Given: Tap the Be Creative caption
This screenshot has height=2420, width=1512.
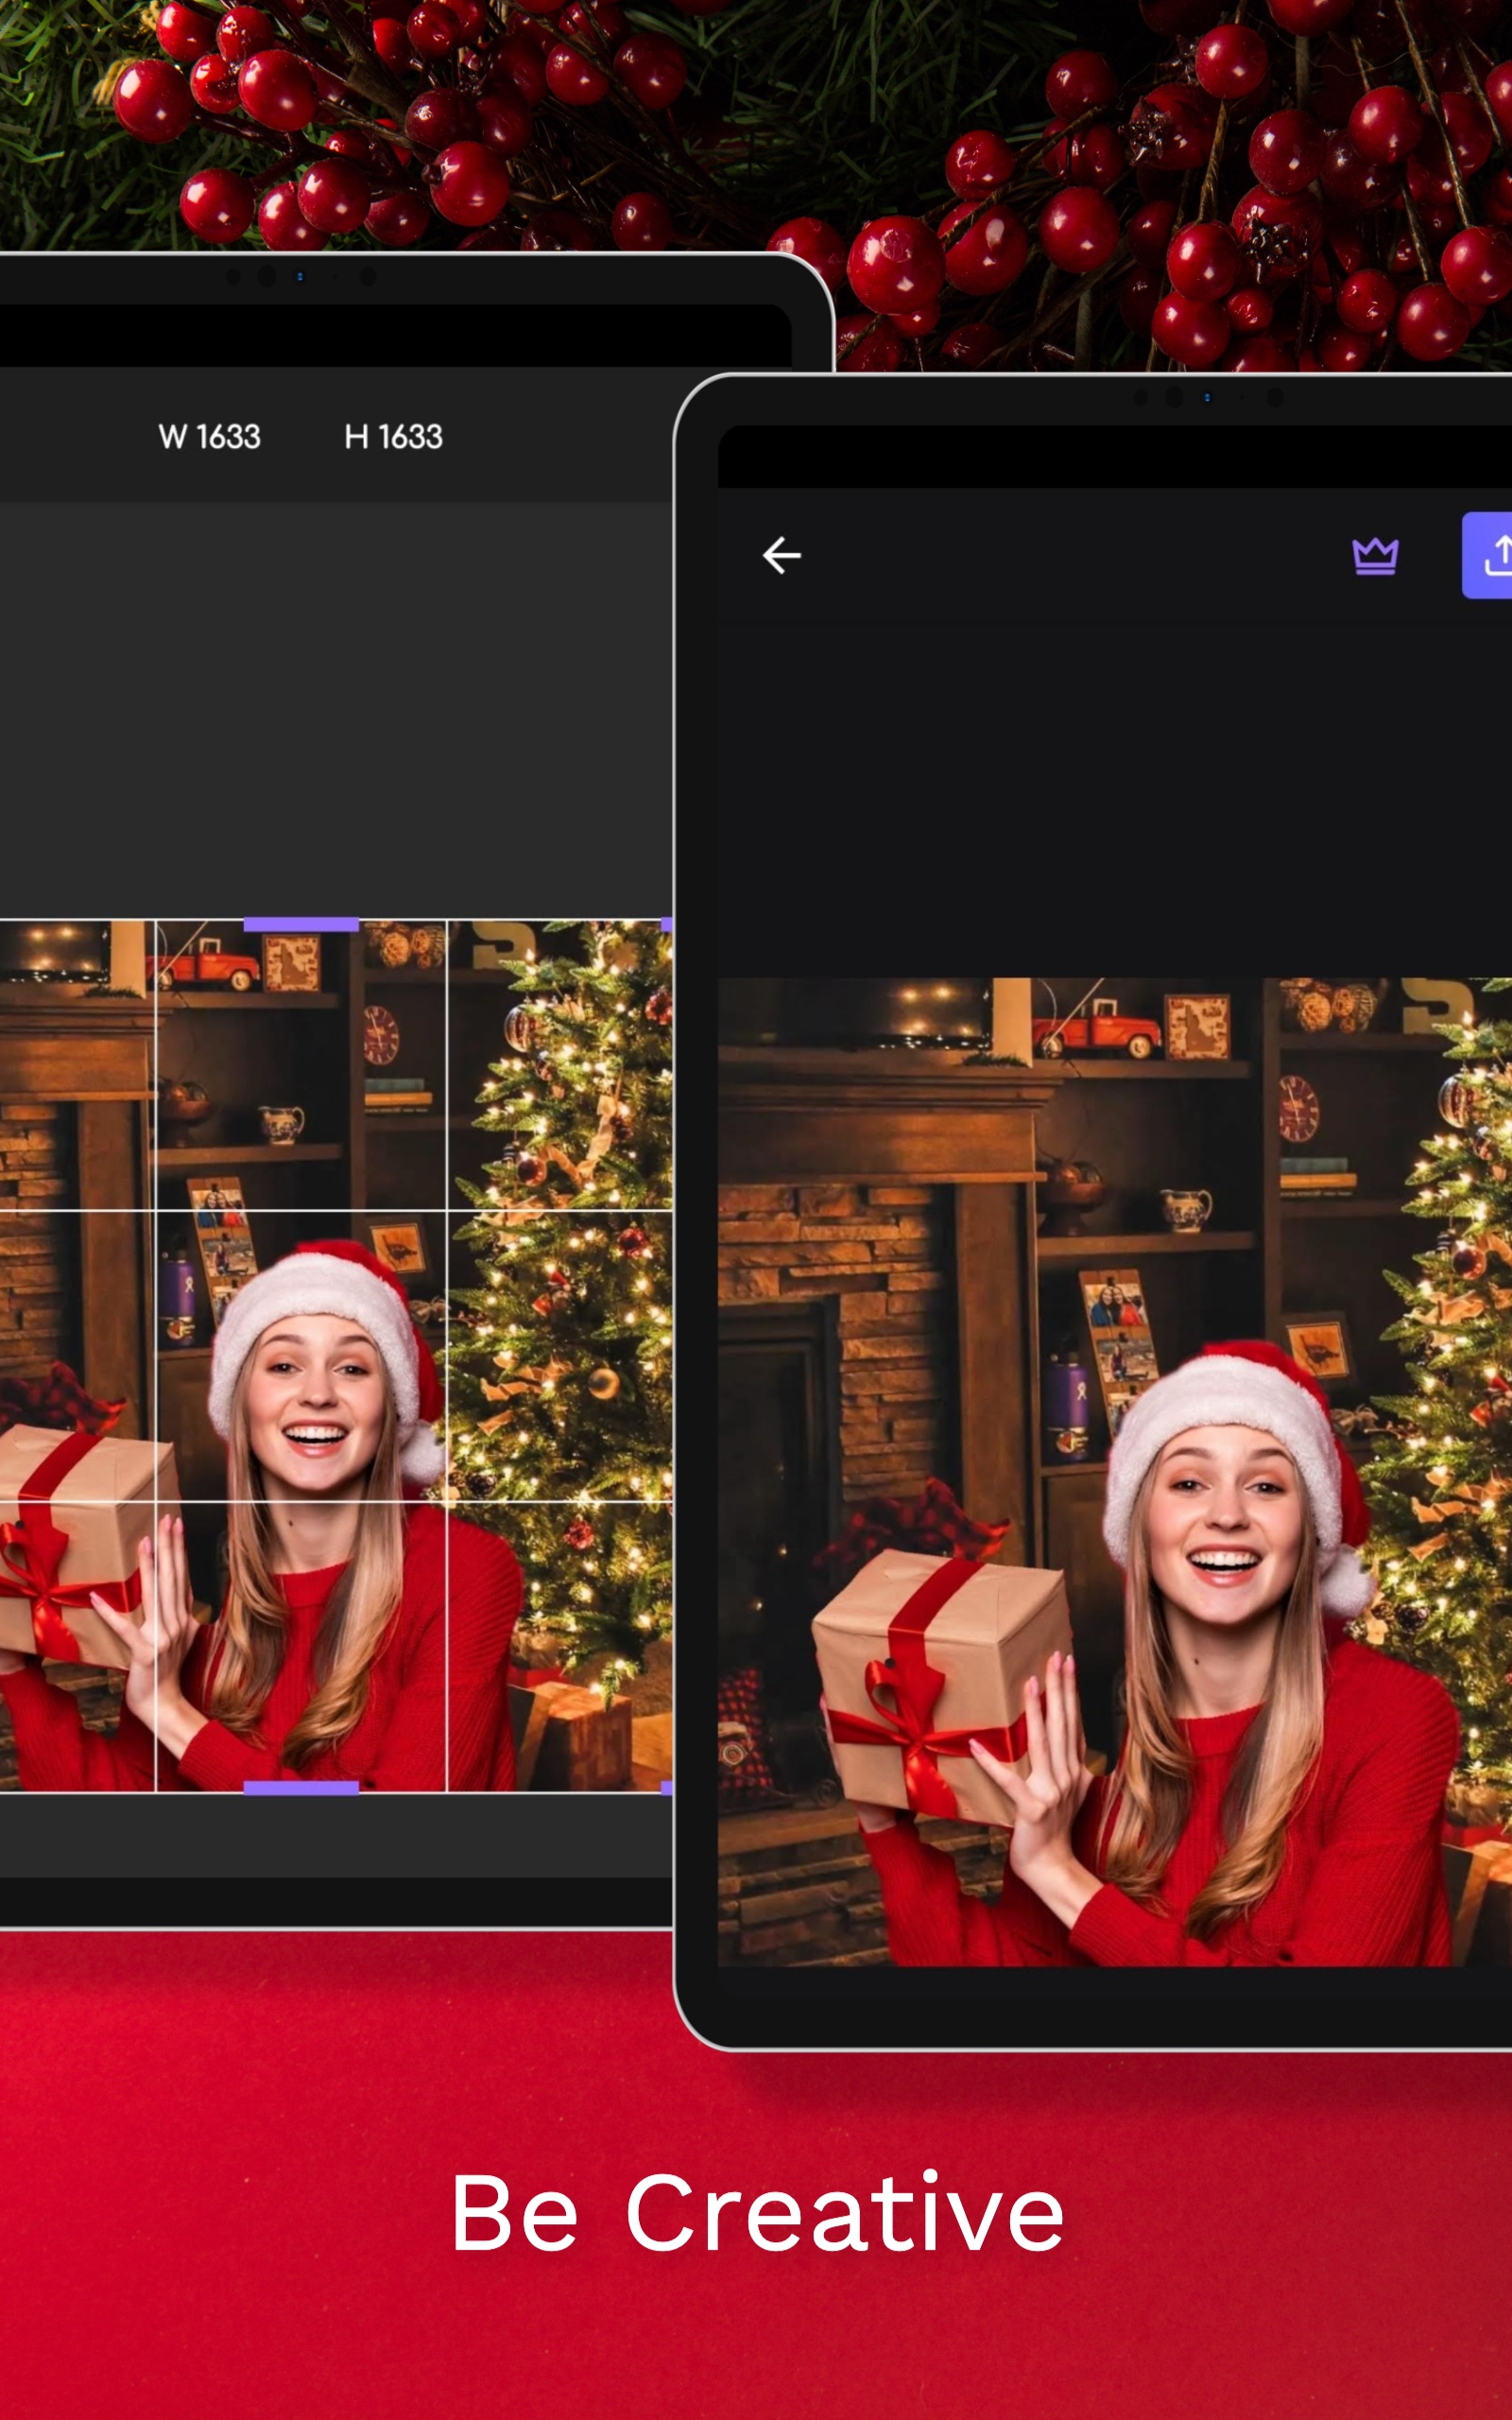Looking at the screenshot, I should click(757, 2212).
